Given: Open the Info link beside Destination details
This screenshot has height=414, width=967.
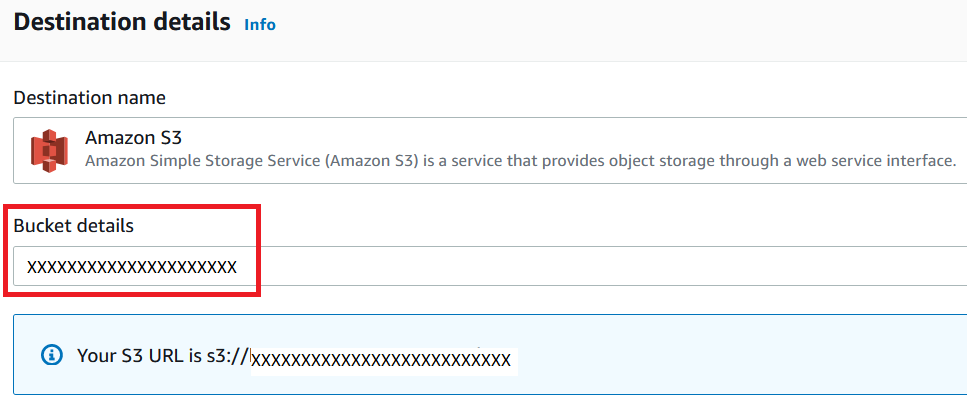Looking at the screenshot, I should 260,25.
